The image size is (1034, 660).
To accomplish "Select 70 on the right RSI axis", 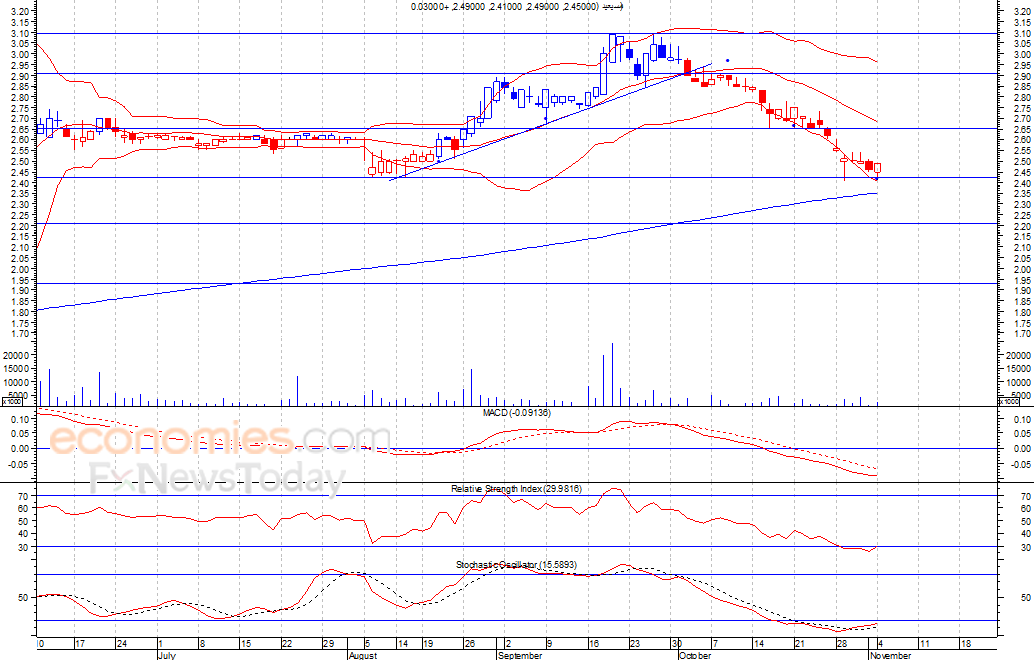I will point(1027,496).
